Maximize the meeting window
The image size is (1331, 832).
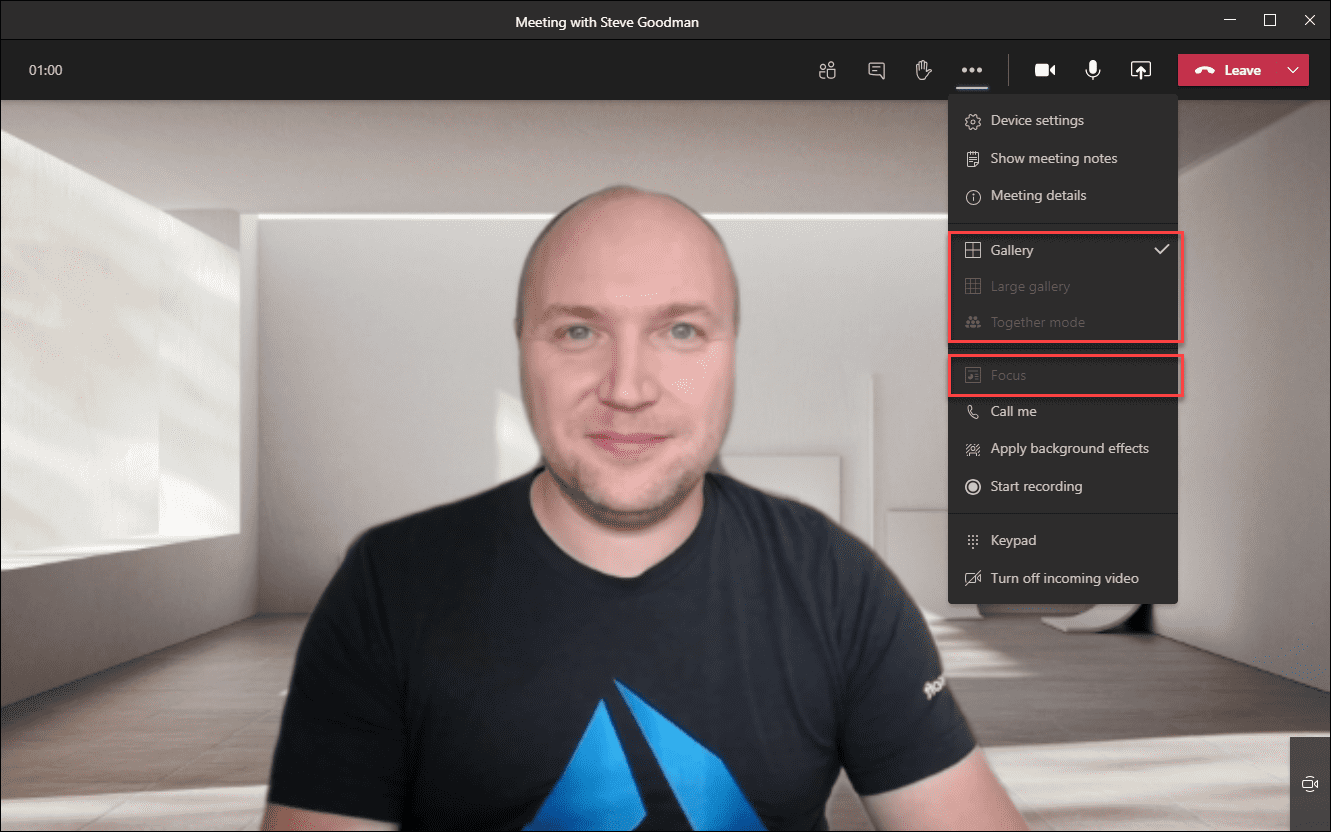[1270, 20]
